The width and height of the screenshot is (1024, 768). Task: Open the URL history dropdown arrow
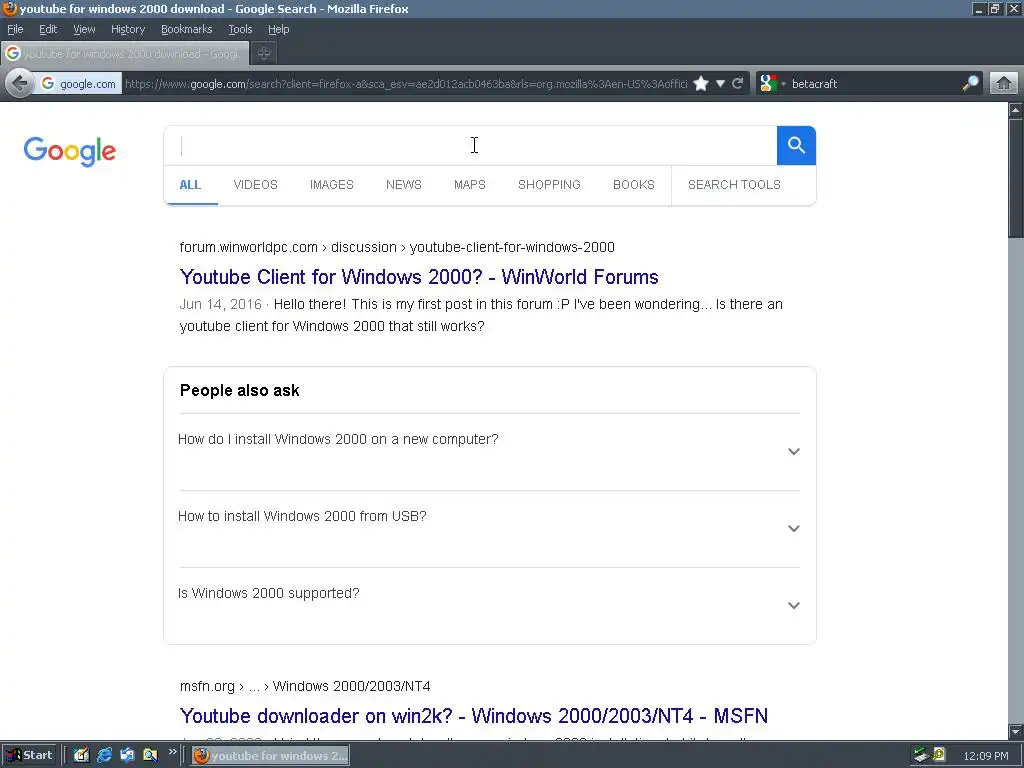720,84
